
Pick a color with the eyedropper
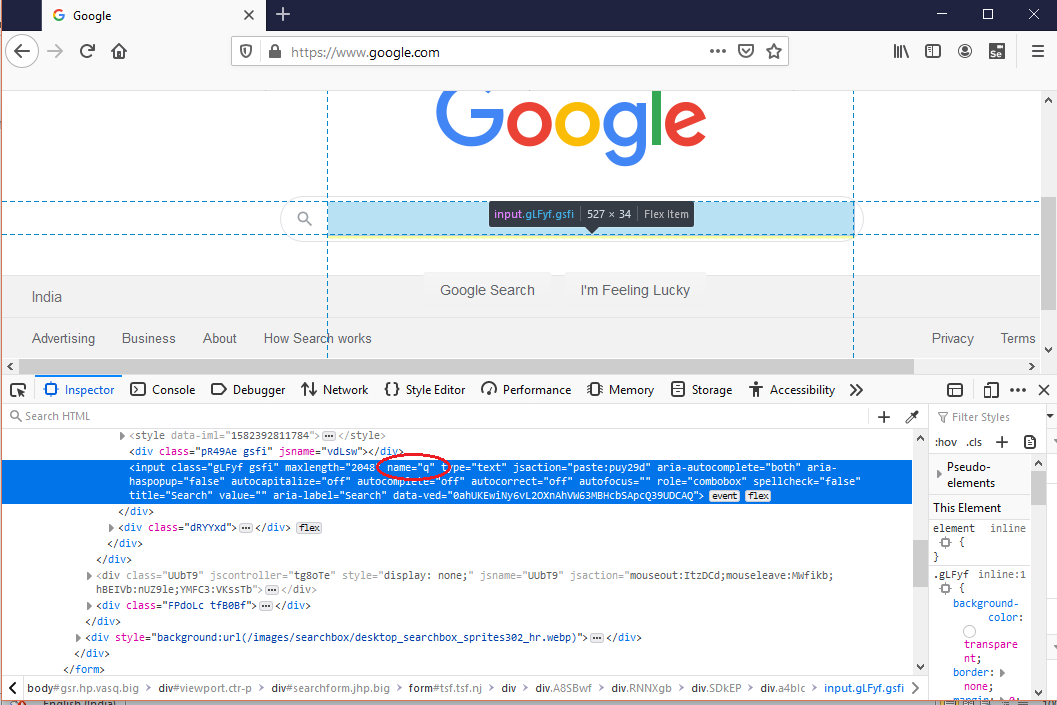pyautogui.click(x=912, y=417)
